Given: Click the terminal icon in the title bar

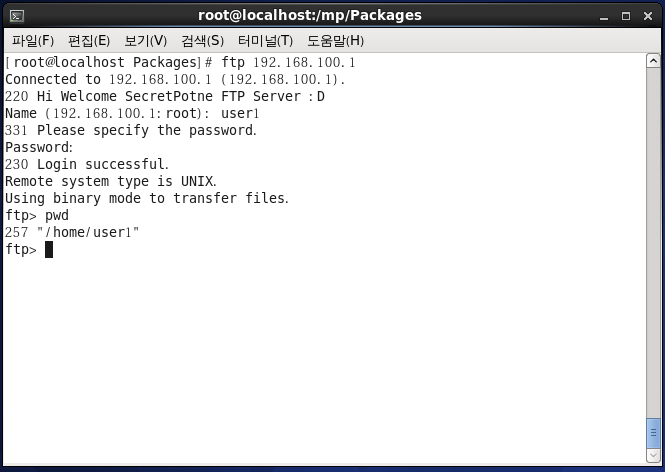Looking at the screenshot, I should pos(17,16).
